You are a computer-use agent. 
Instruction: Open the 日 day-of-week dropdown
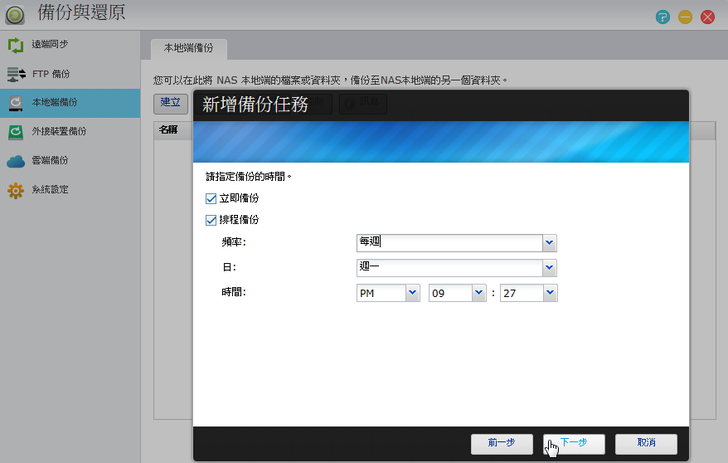549,267
